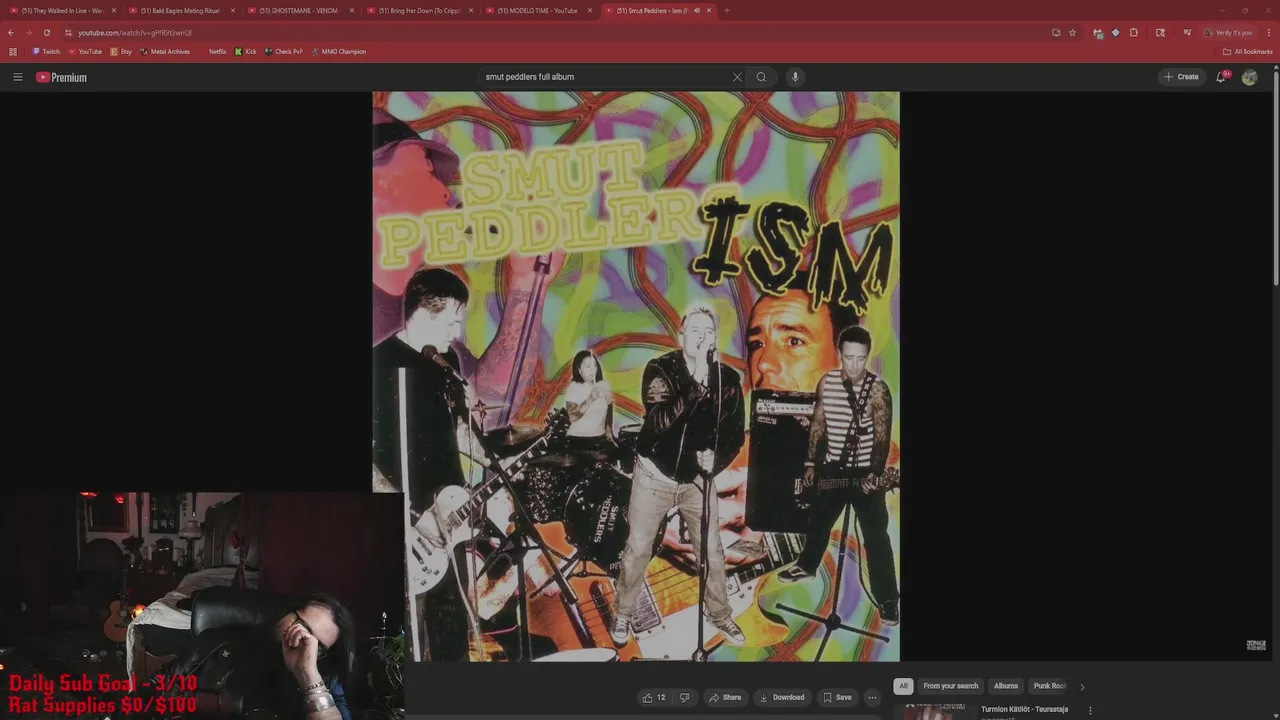Open the Extensions puzzle icon
Screen dimensions: 1280x720
pos(1134,32)
